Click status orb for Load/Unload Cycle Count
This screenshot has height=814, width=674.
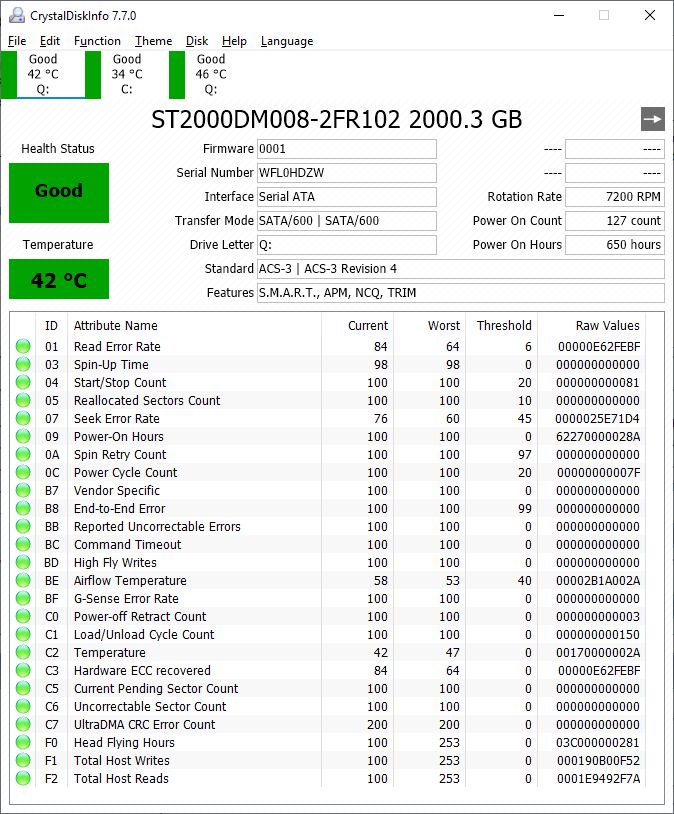click(23, 634)
